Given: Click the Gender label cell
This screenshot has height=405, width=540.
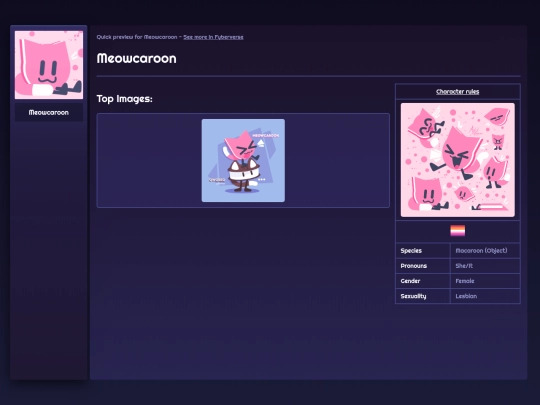Looking at the screenshot, I should 423,281.
